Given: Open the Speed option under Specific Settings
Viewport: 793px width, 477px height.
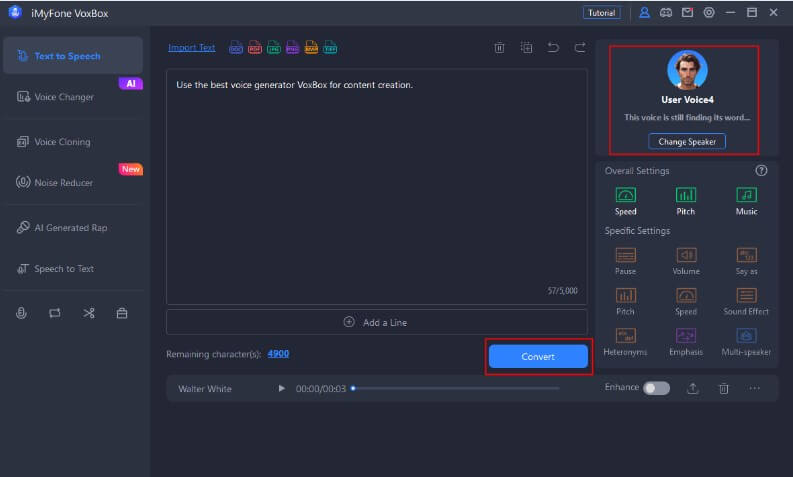Looking at the screenshot, I should tap(686, 301).
